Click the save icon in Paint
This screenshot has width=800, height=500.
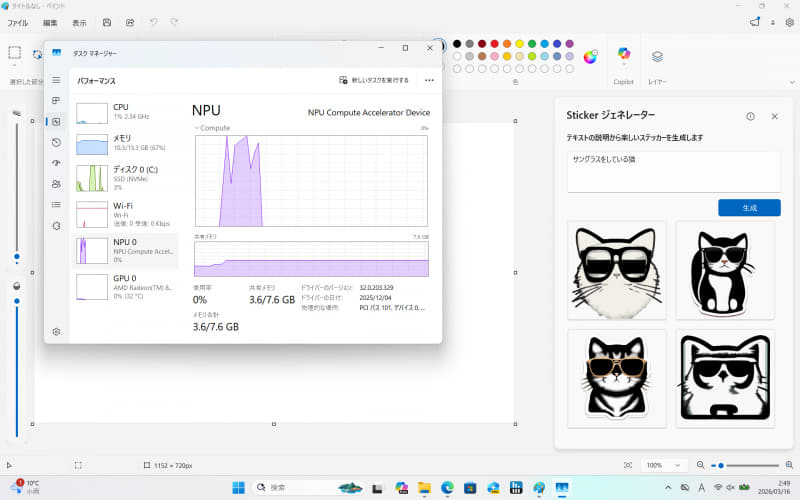pyautogui.click(x=107, y=22)
